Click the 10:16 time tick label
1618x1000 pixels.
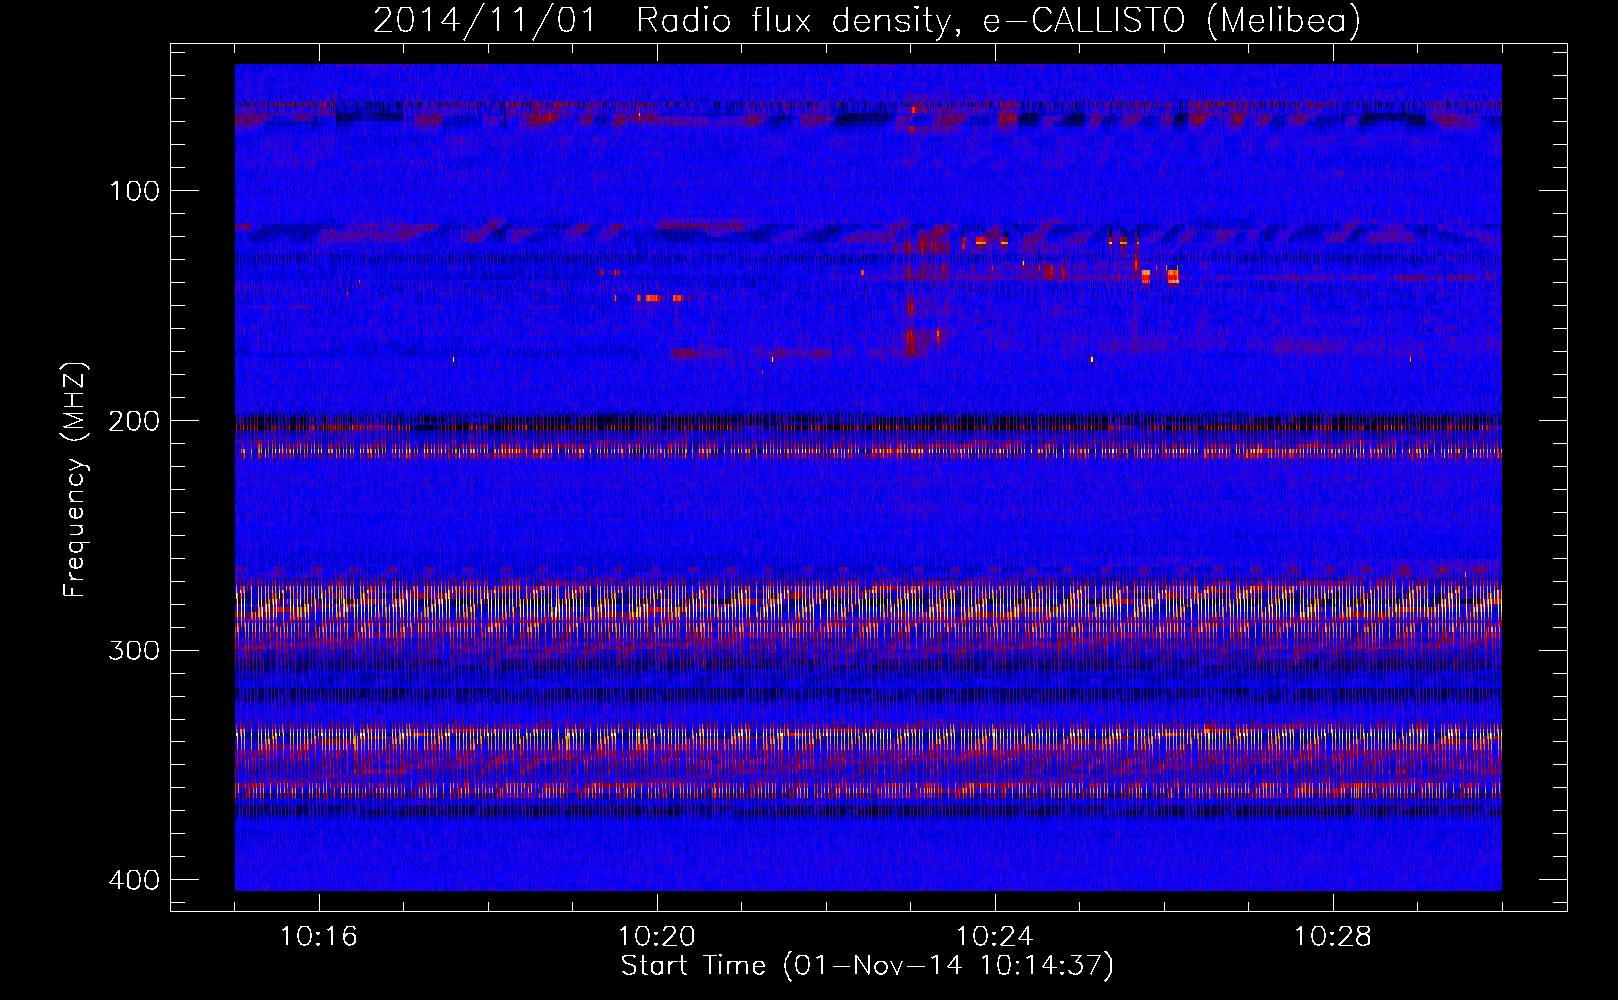click(x=319, y=937)
